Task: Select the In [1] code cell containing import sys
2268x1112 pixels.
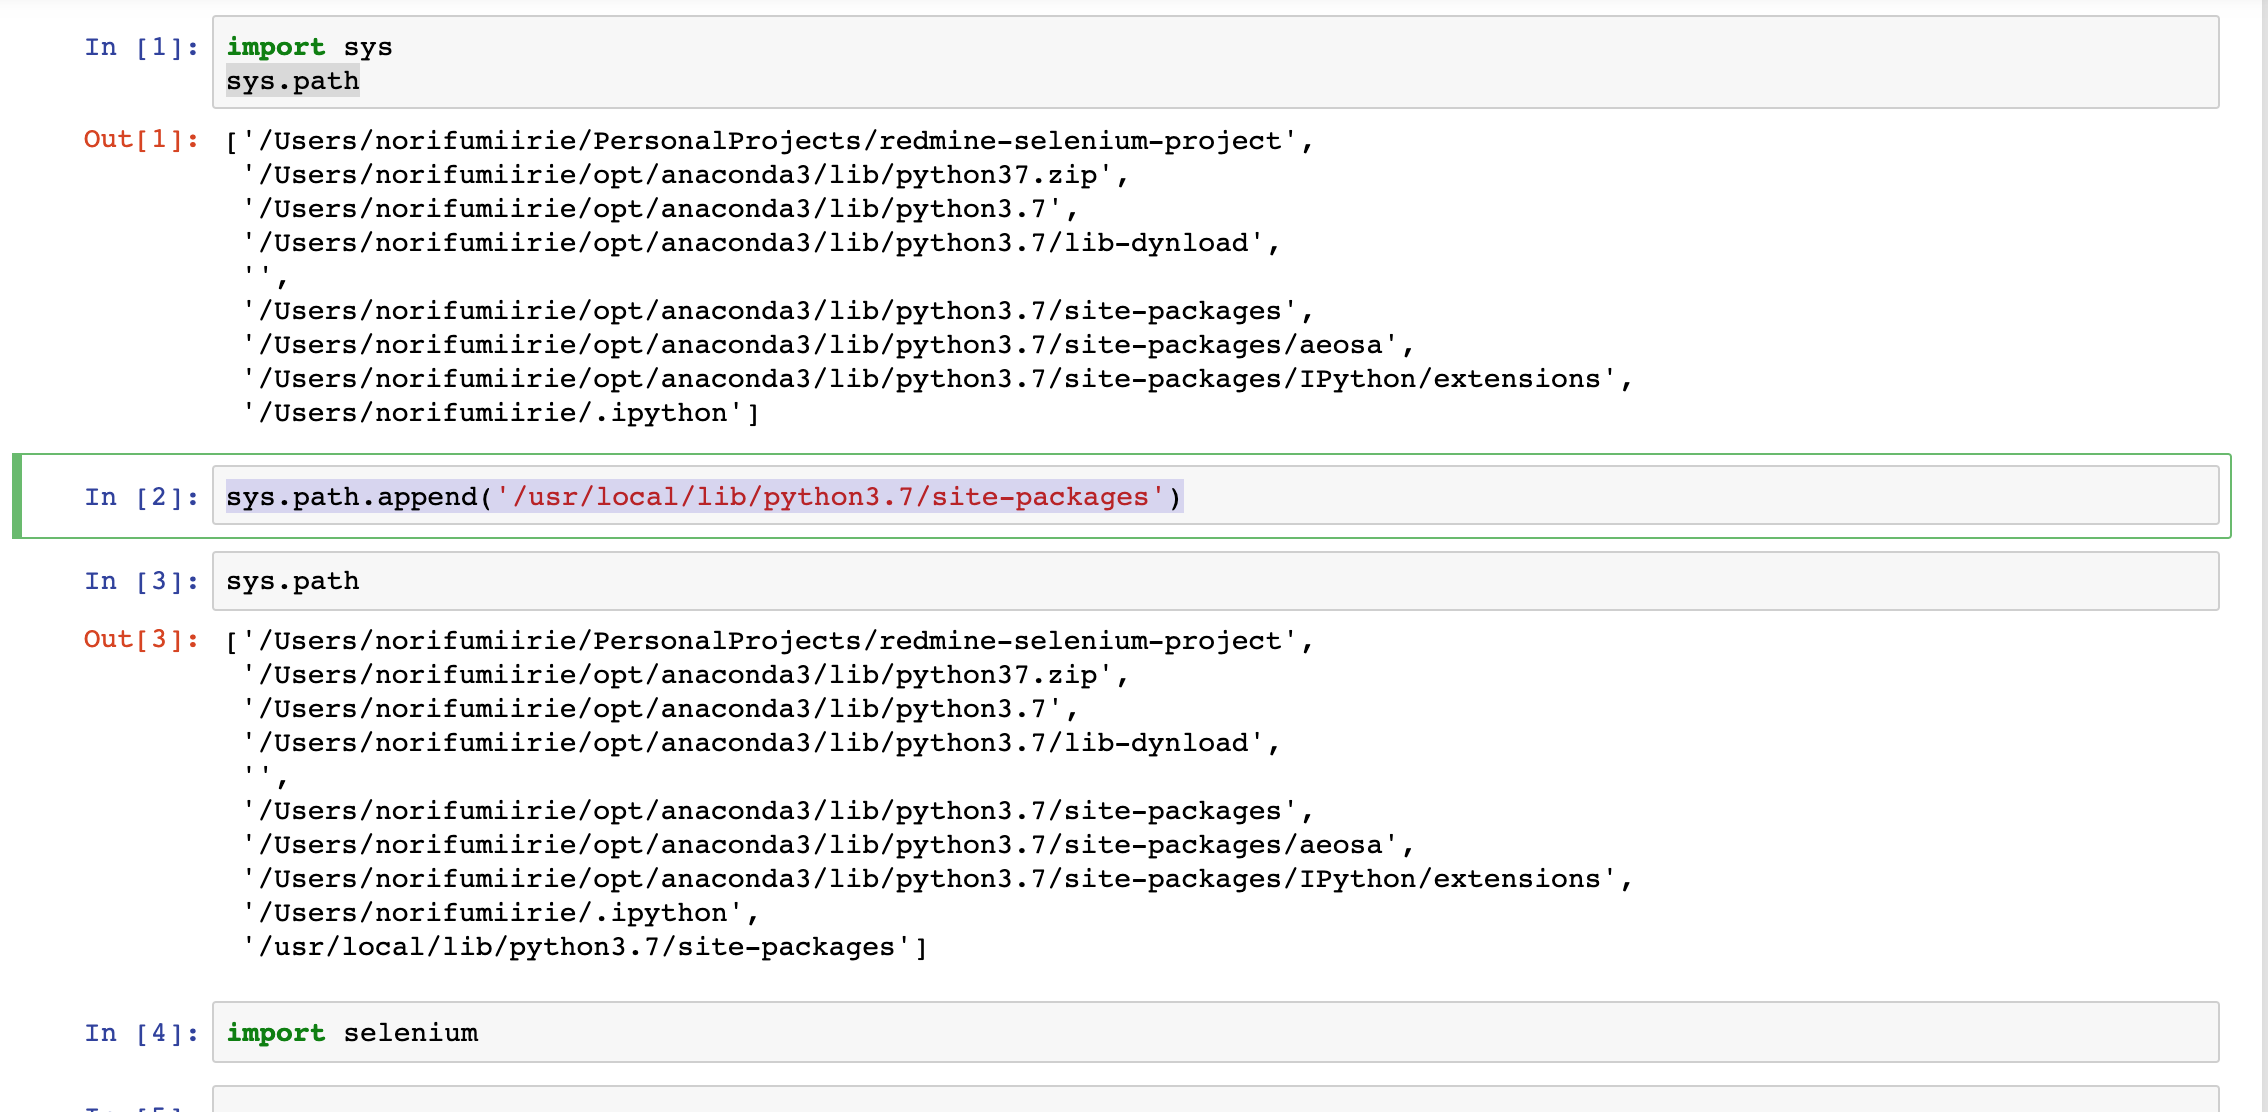Action: pos(700,62)
